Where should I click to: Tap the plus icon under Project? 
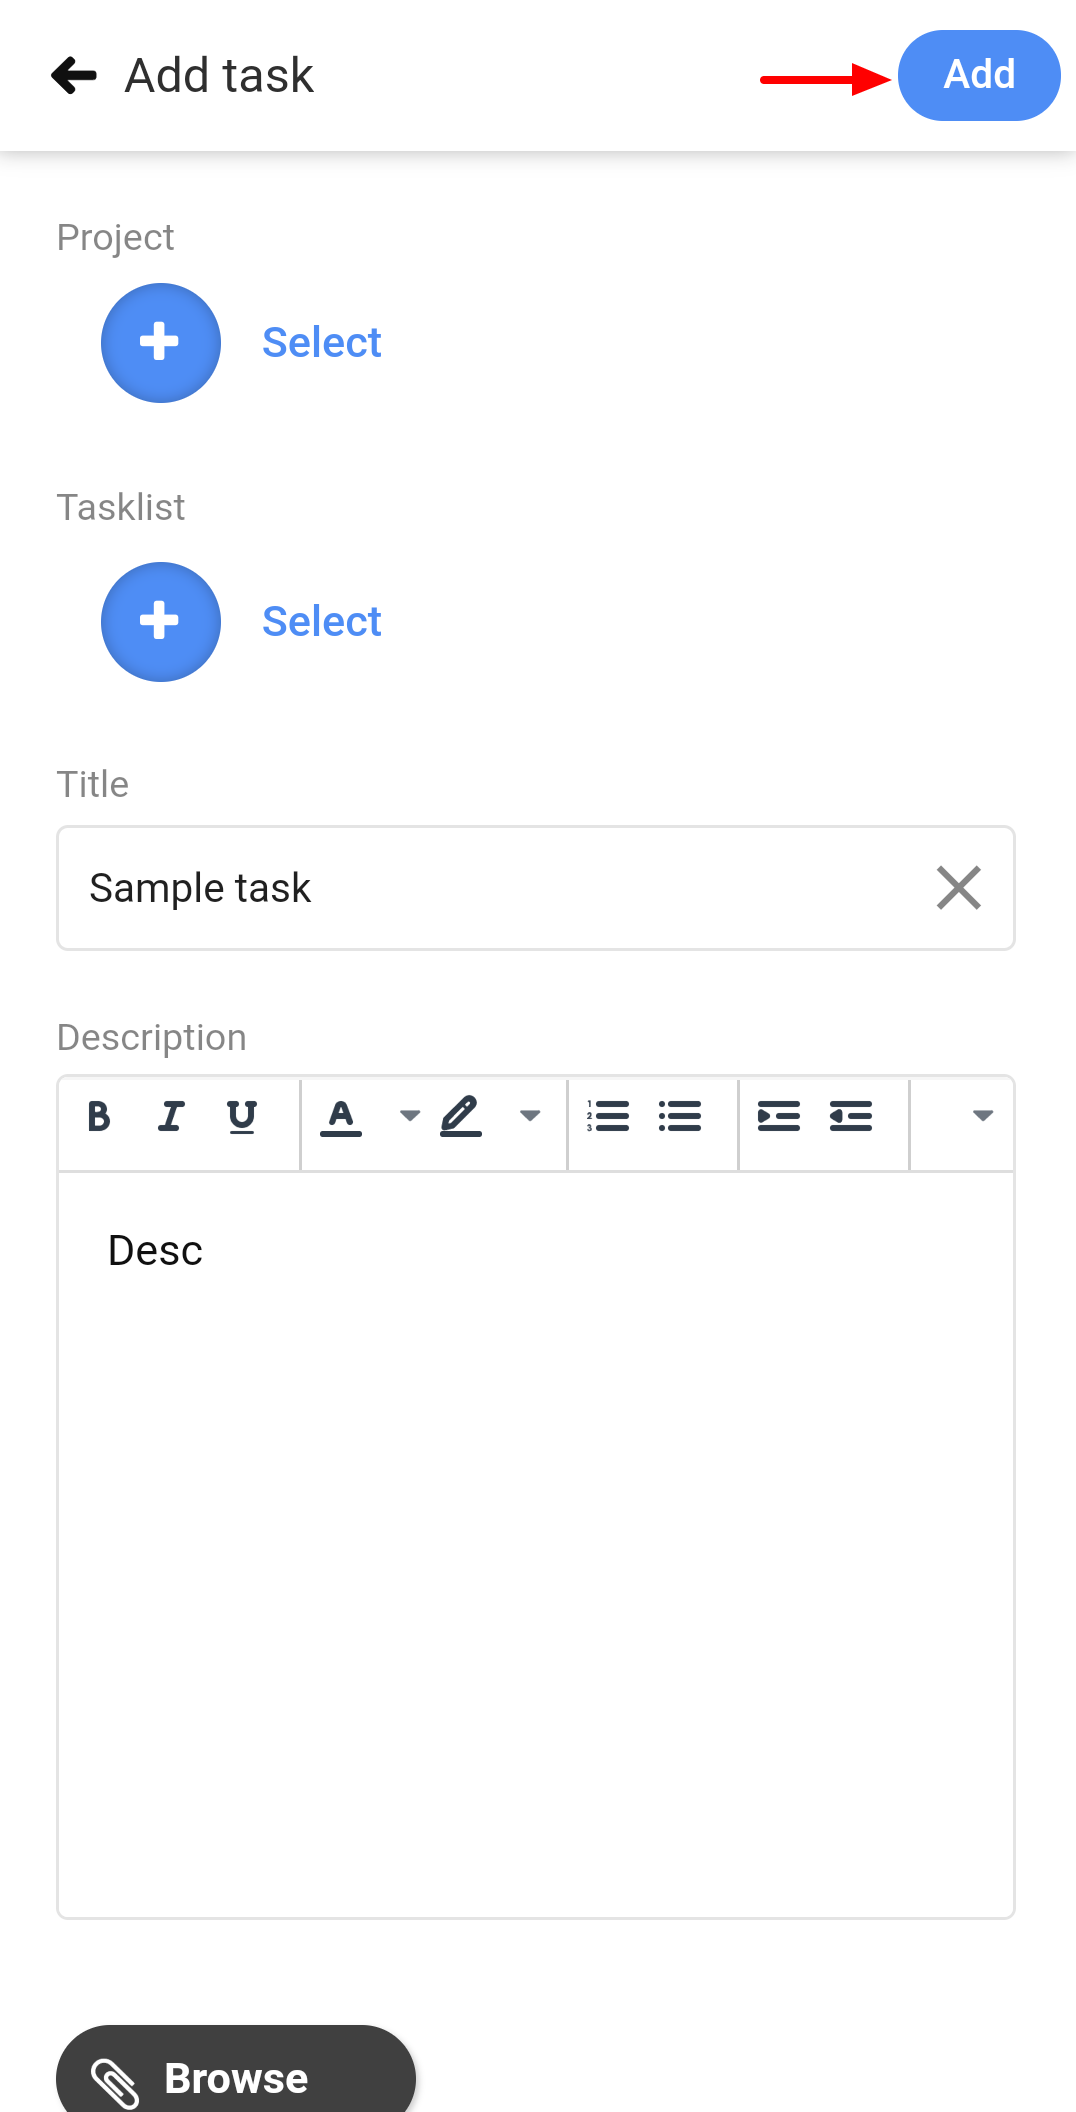[x=160, y=343]
